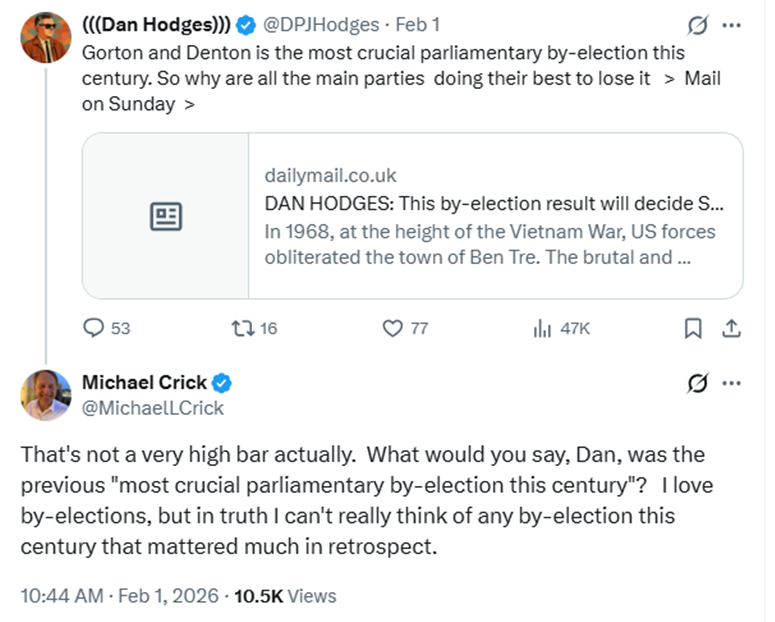Screen dimensions: 775x622
Task: Click the Michael Crick display name
Action: click(x=144, y=382)
